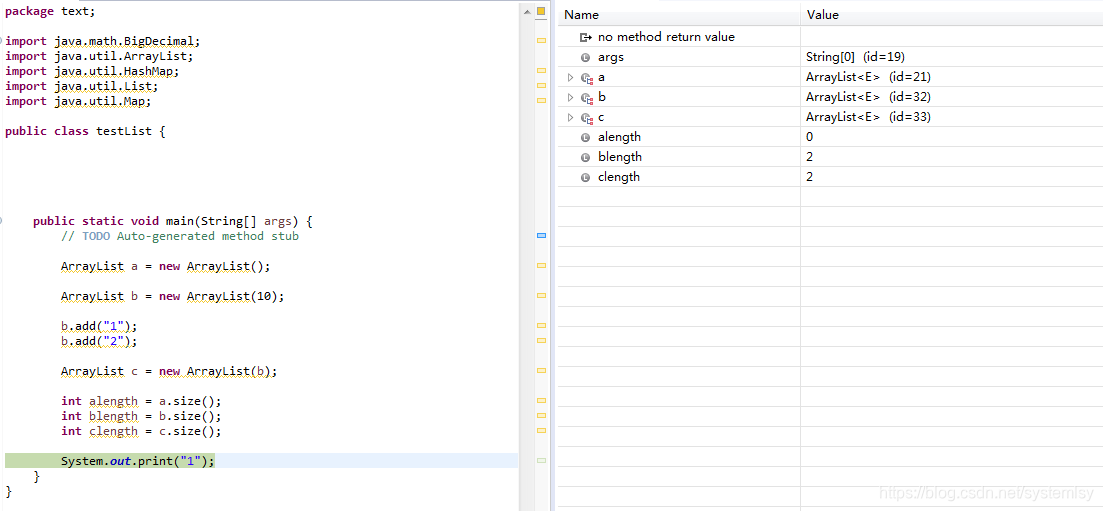1103x511 pixels.
Task: Click the value 'ArrayList<E> (id=33)'
Action: point(869,118)
